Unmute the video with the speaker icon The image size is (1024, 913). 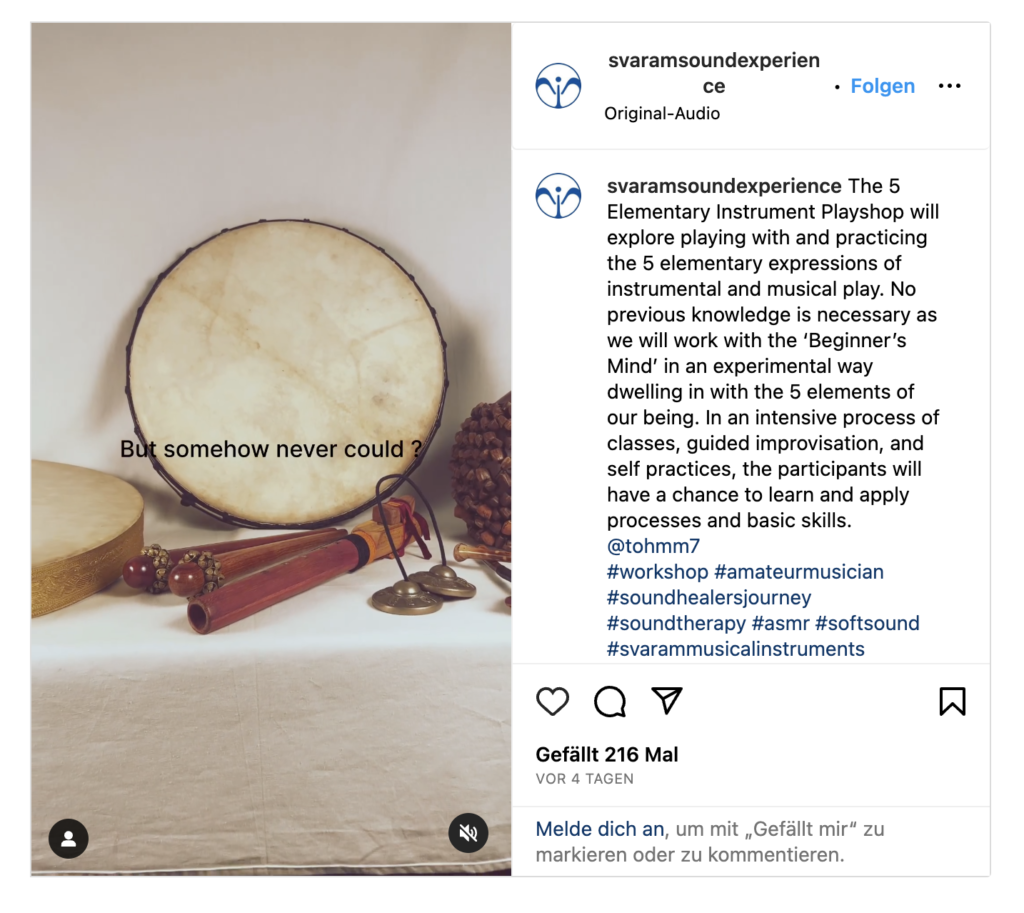(468, 833)
